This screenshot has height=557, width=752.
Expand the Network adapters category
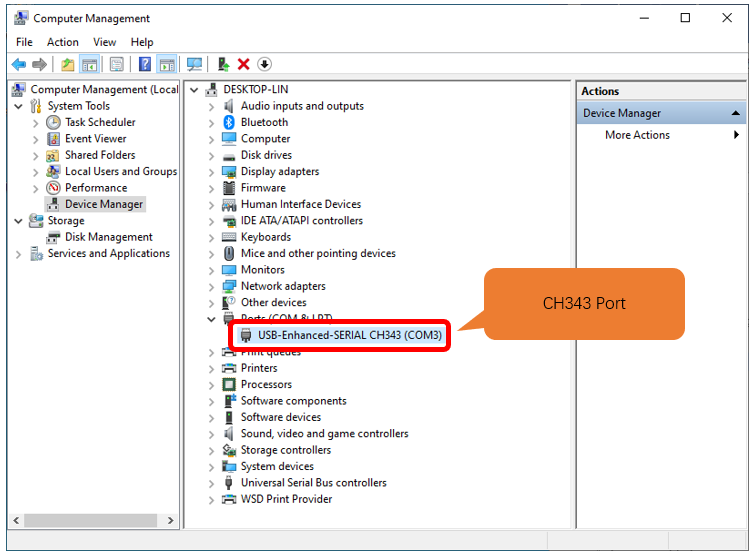point(211,287)
